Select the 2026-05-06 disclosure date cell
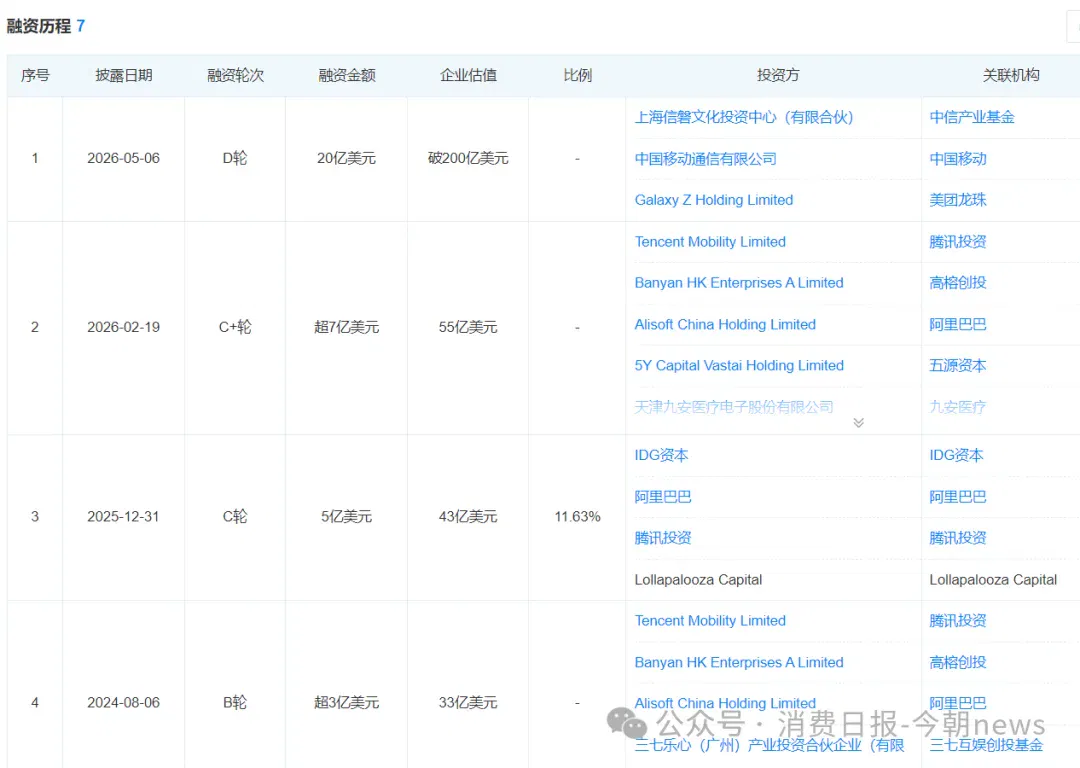The image size is (1080, 768). coord(123,158)
